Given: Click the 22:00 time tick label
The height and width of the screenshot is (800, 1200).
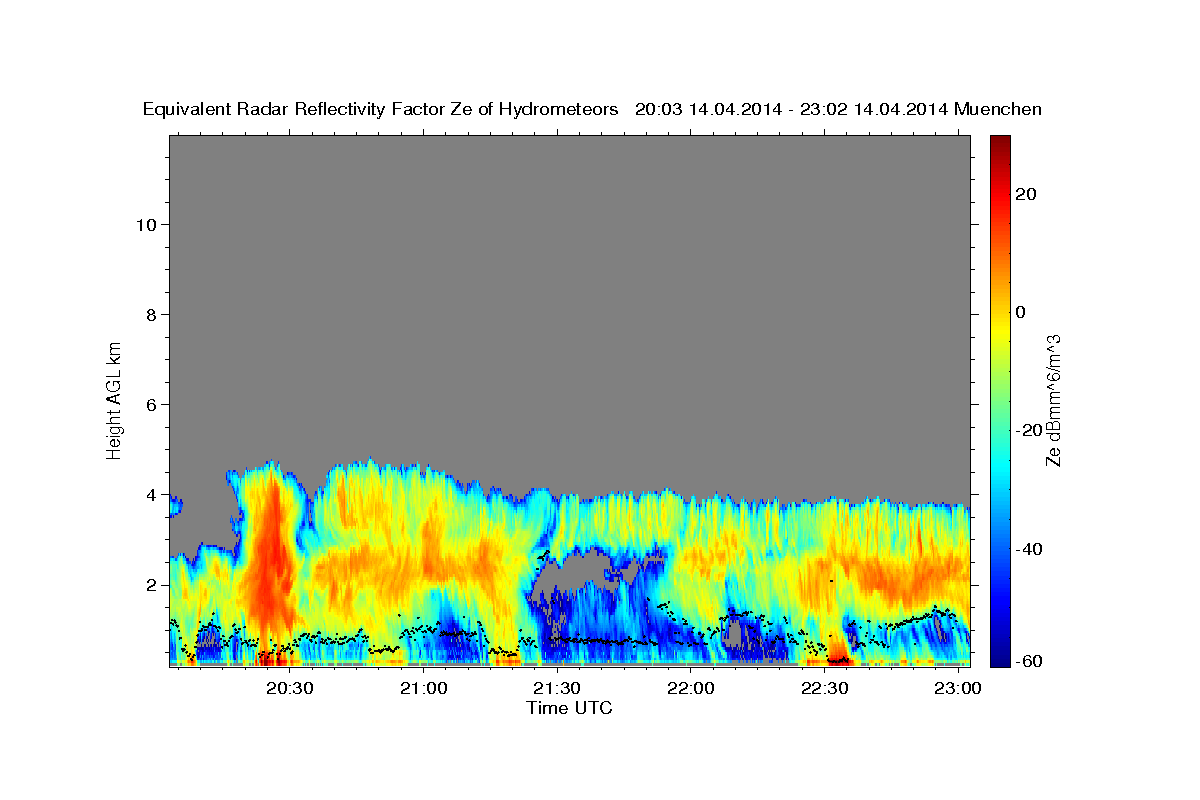Looking at the screenshot, I should click(690, 689).
